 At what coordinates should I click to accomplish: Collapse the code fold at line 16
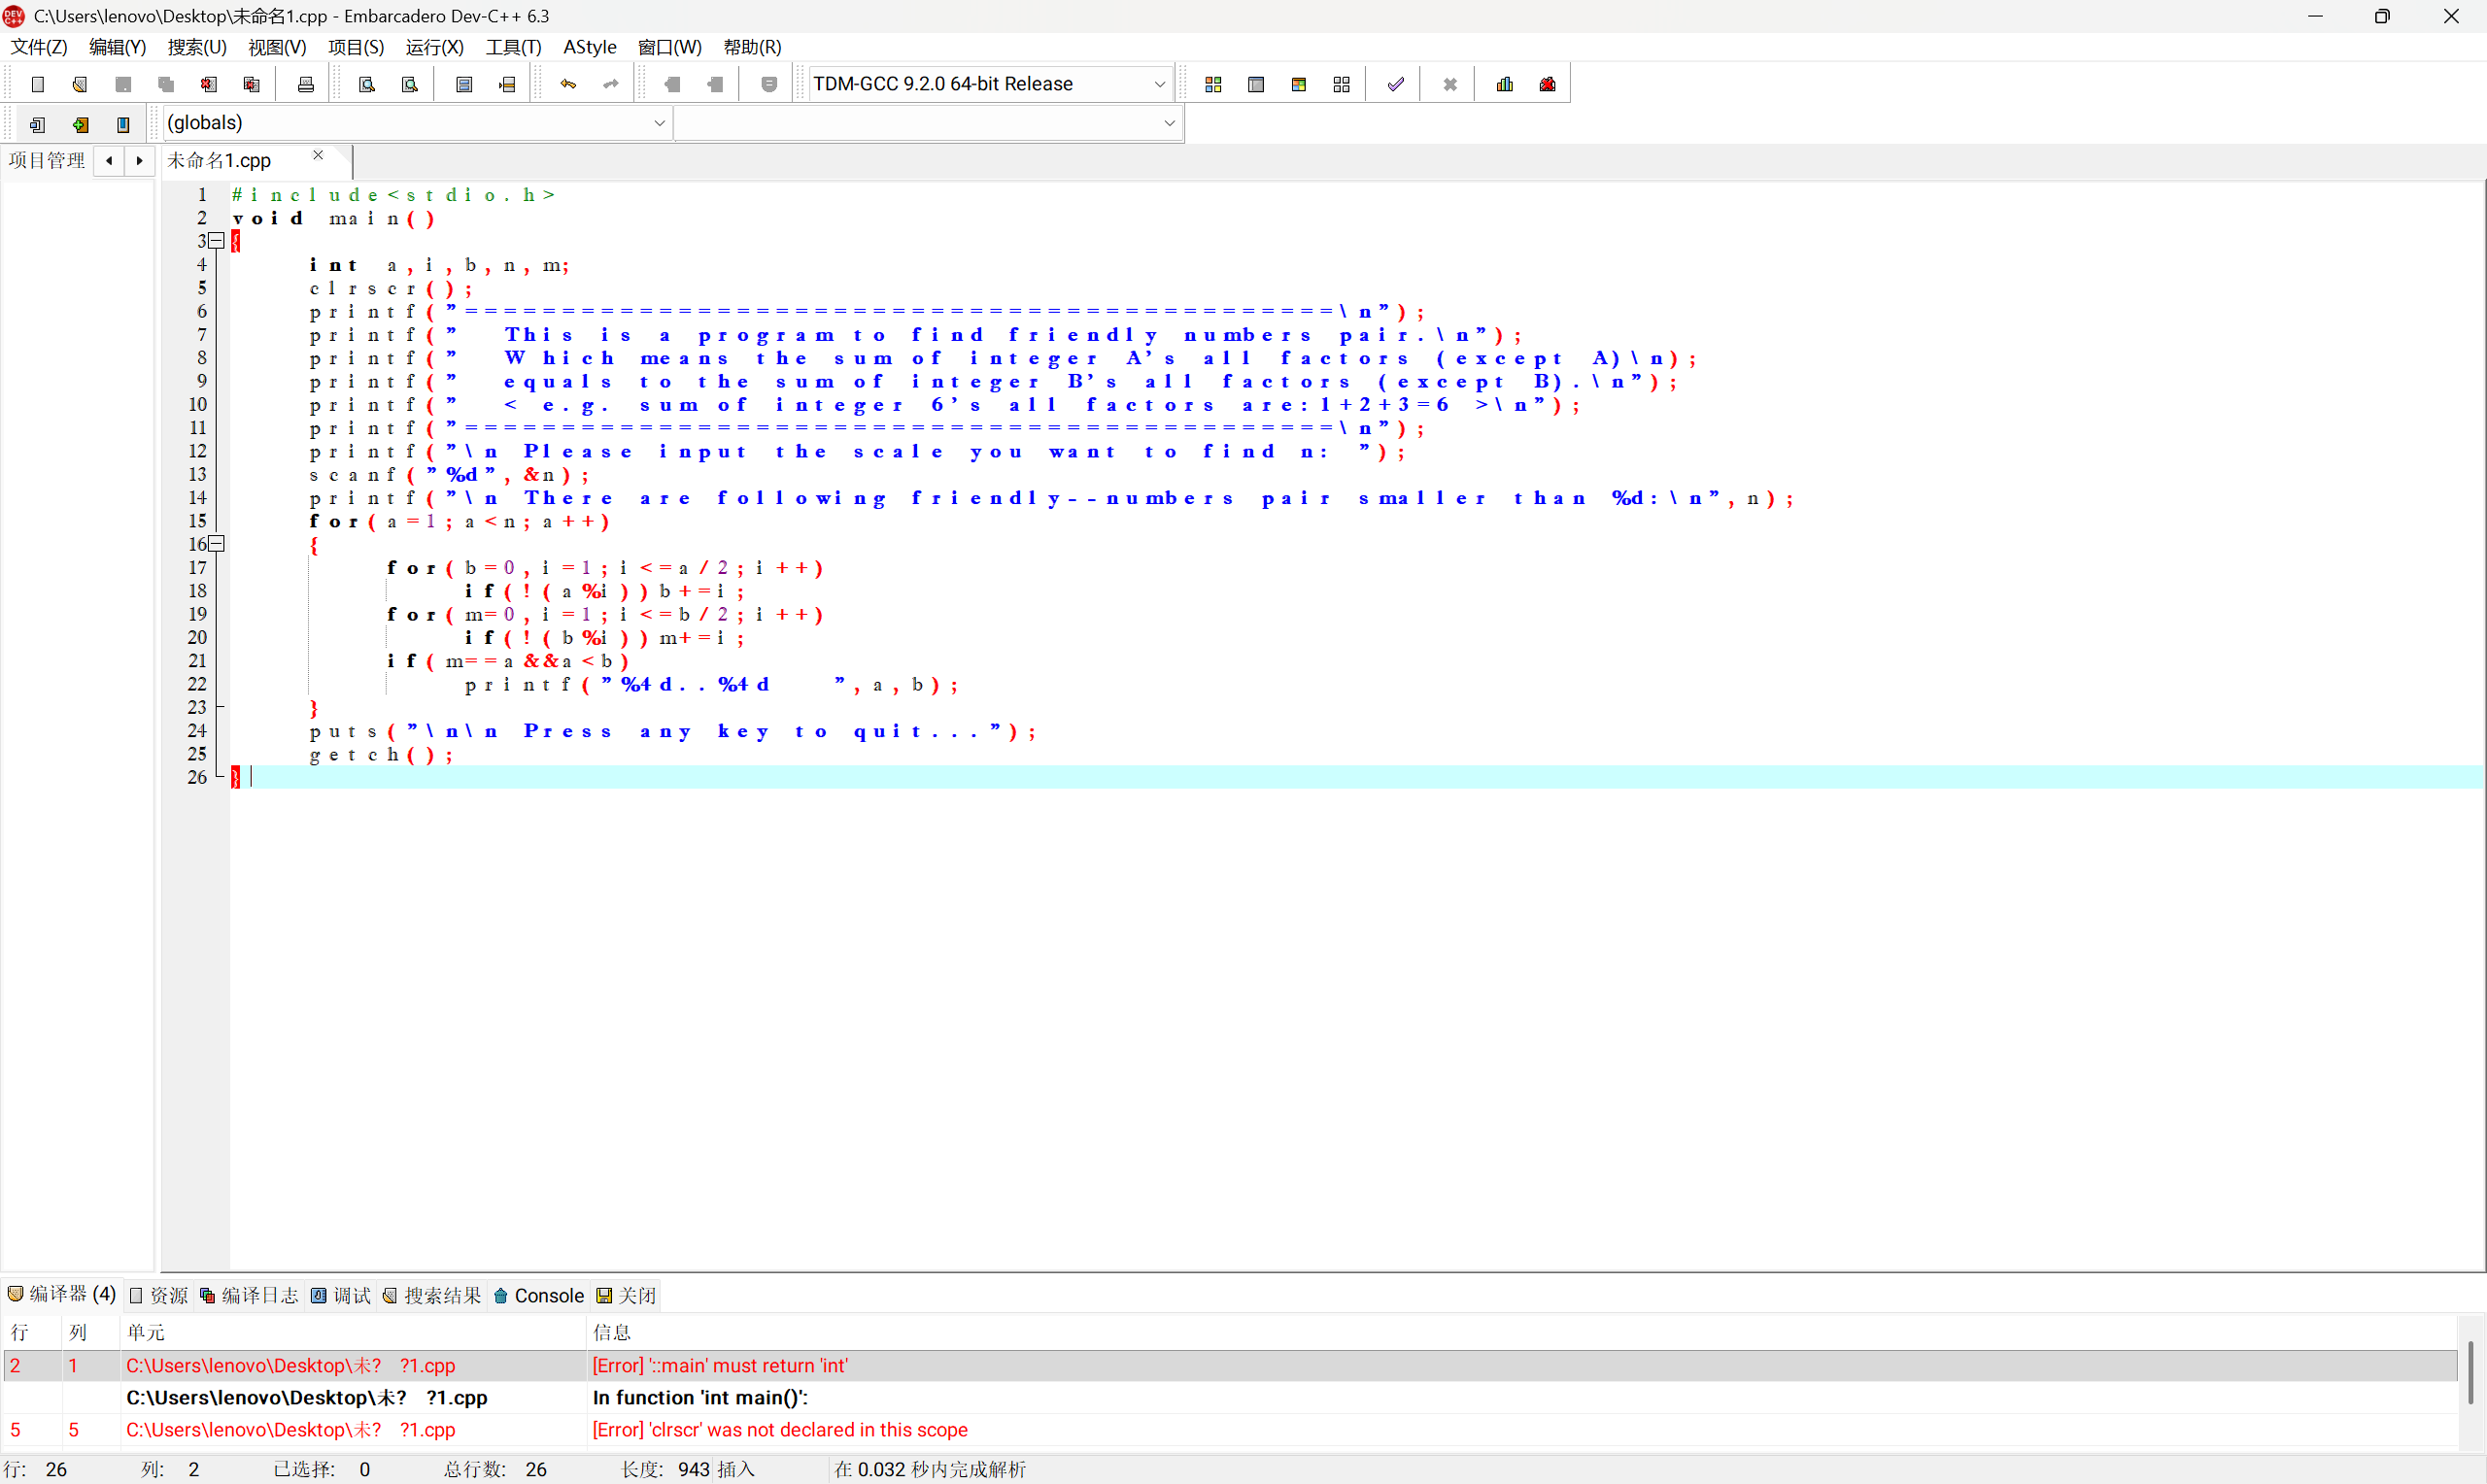(217, 544)
